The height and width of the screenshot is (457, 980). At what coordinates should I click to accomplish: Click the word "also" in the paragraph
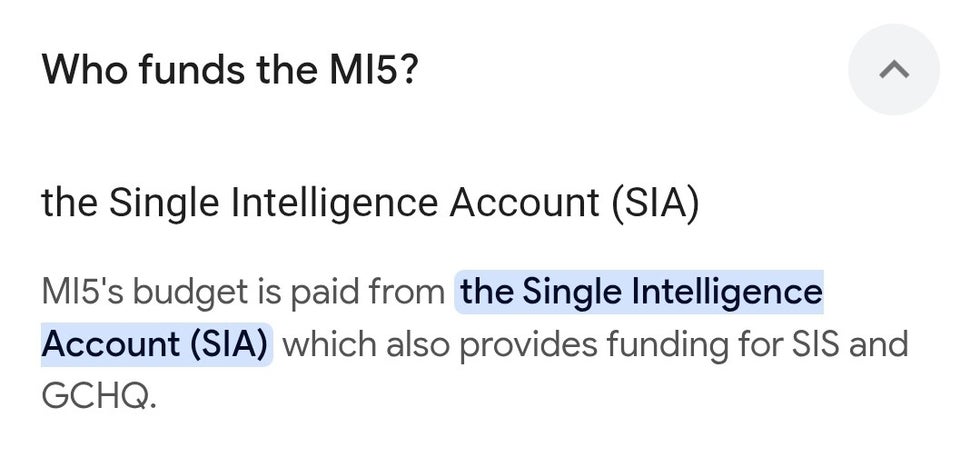point(418,344)
